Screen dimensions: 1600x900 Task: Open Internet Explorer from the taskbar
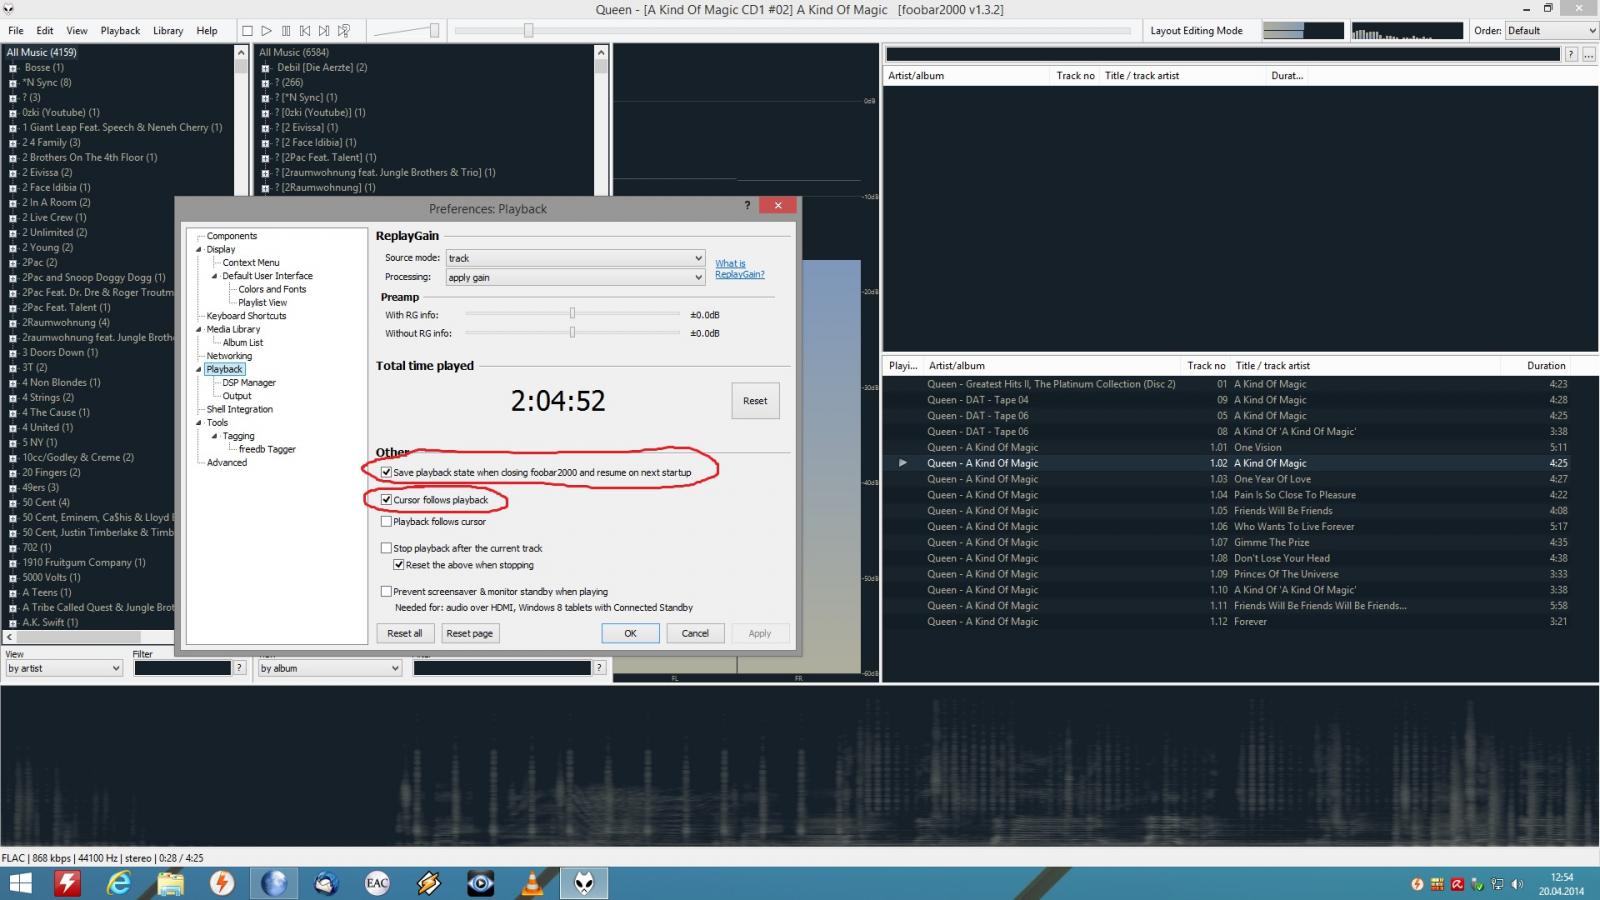(x=119, y=883)
